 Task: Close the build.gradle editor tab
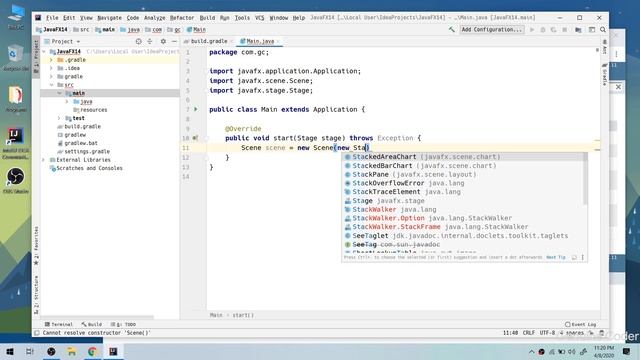[231, 41]
